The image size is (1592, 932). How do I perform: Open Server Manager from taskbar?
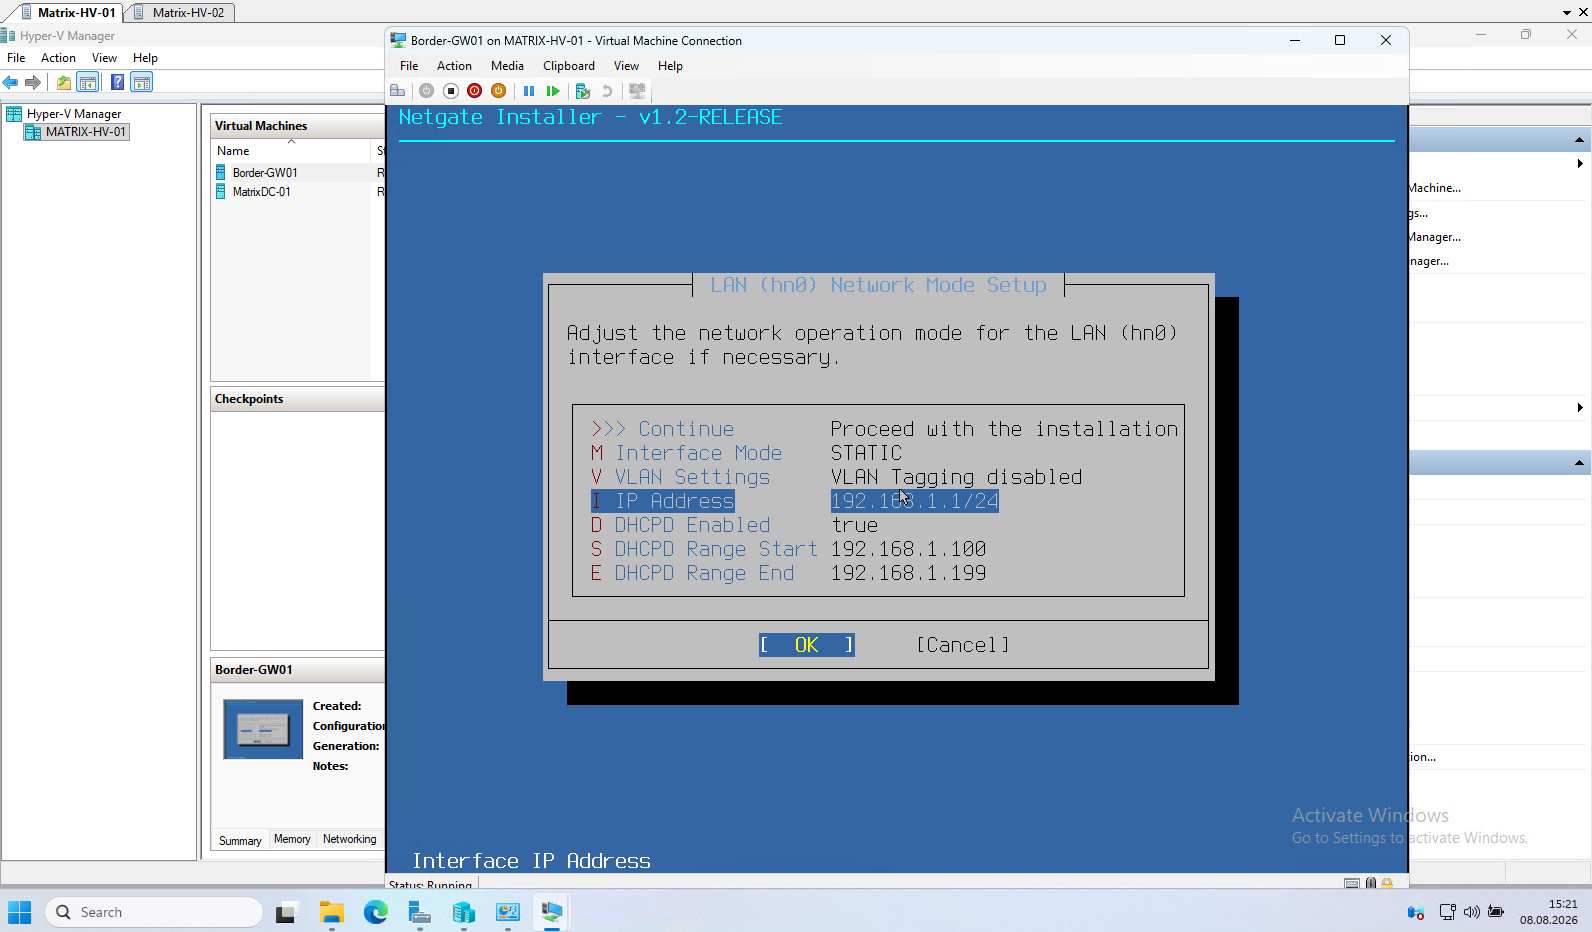pyautogui.click(x=420, y=912)
